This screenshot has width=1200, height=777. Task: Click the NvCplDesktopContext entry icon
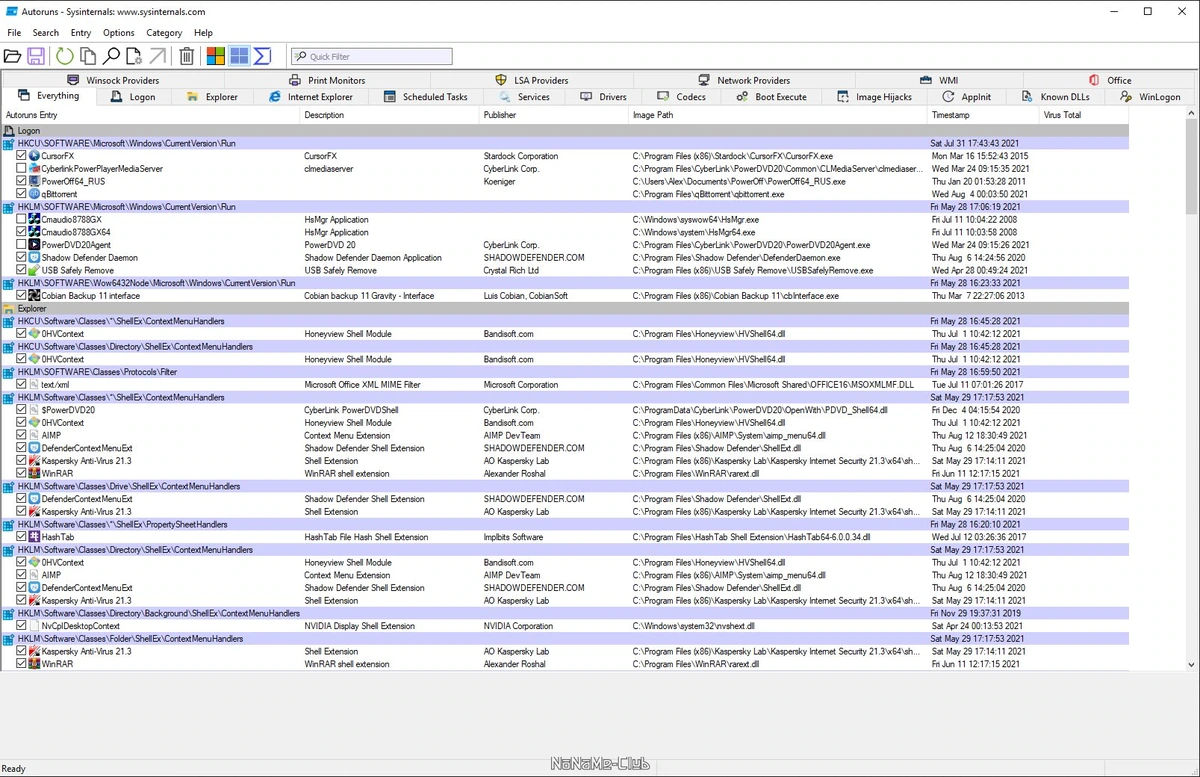(x=34, y=626)
